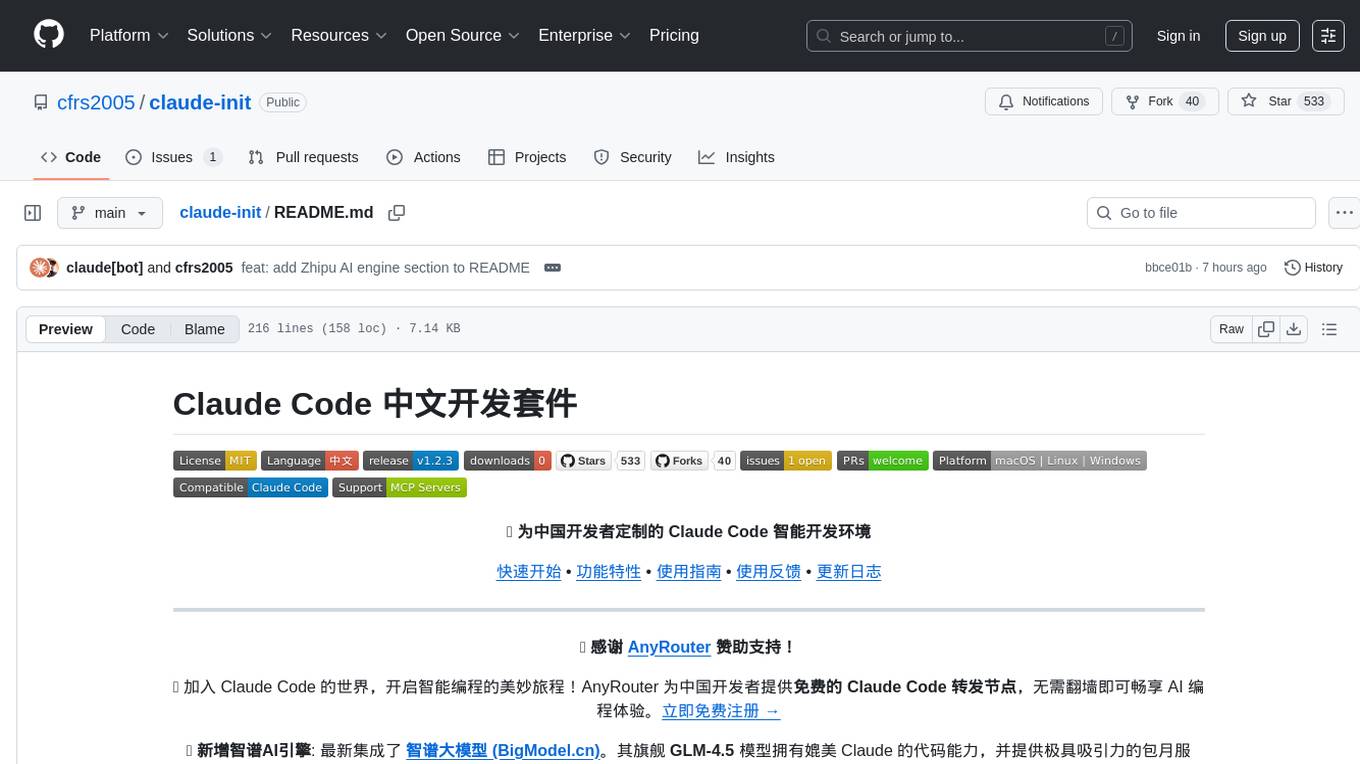Click the License MIT badge
The image size is (1360, 764).
pos(215,461)
